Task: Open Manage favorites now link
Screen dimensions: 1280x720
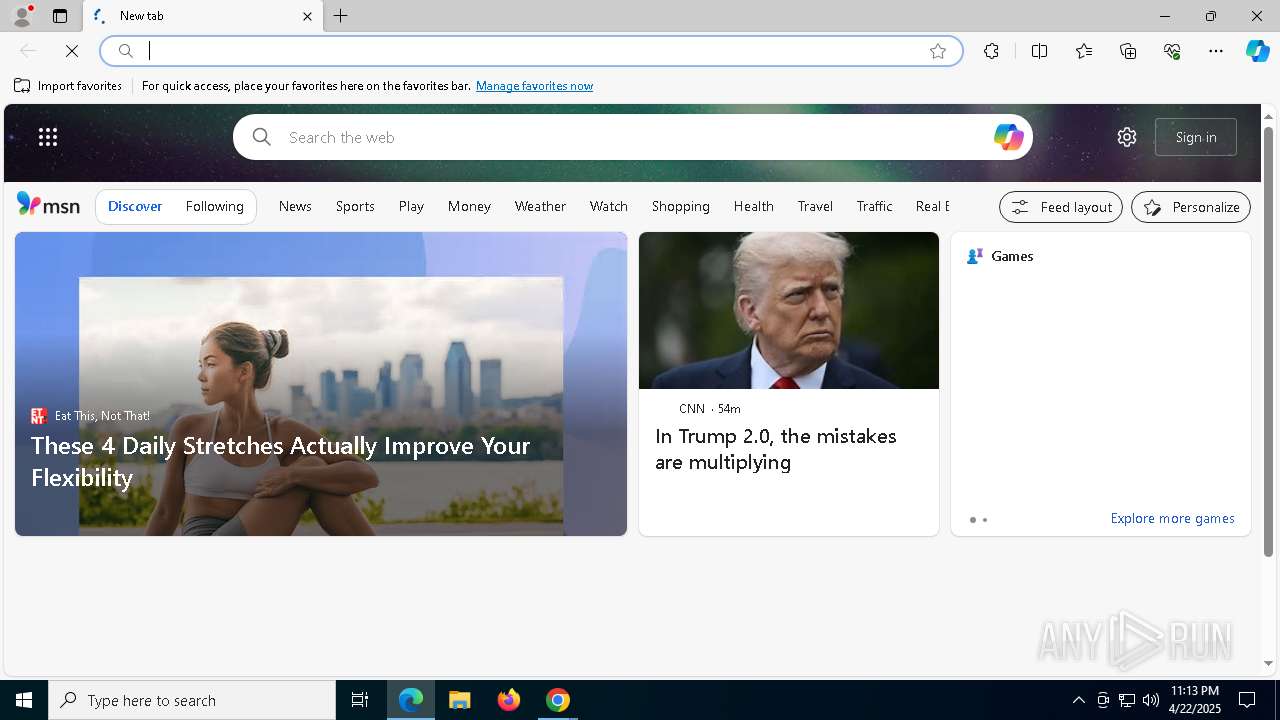Action: click(534, 86)
